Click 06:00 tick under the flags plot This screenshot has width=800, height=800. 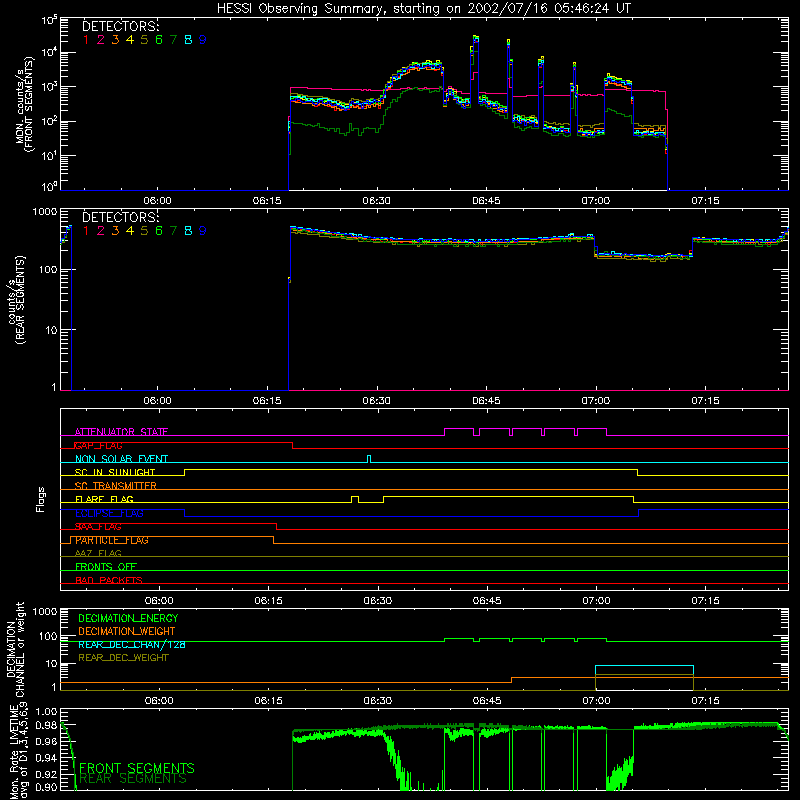(x=159, y=601)
